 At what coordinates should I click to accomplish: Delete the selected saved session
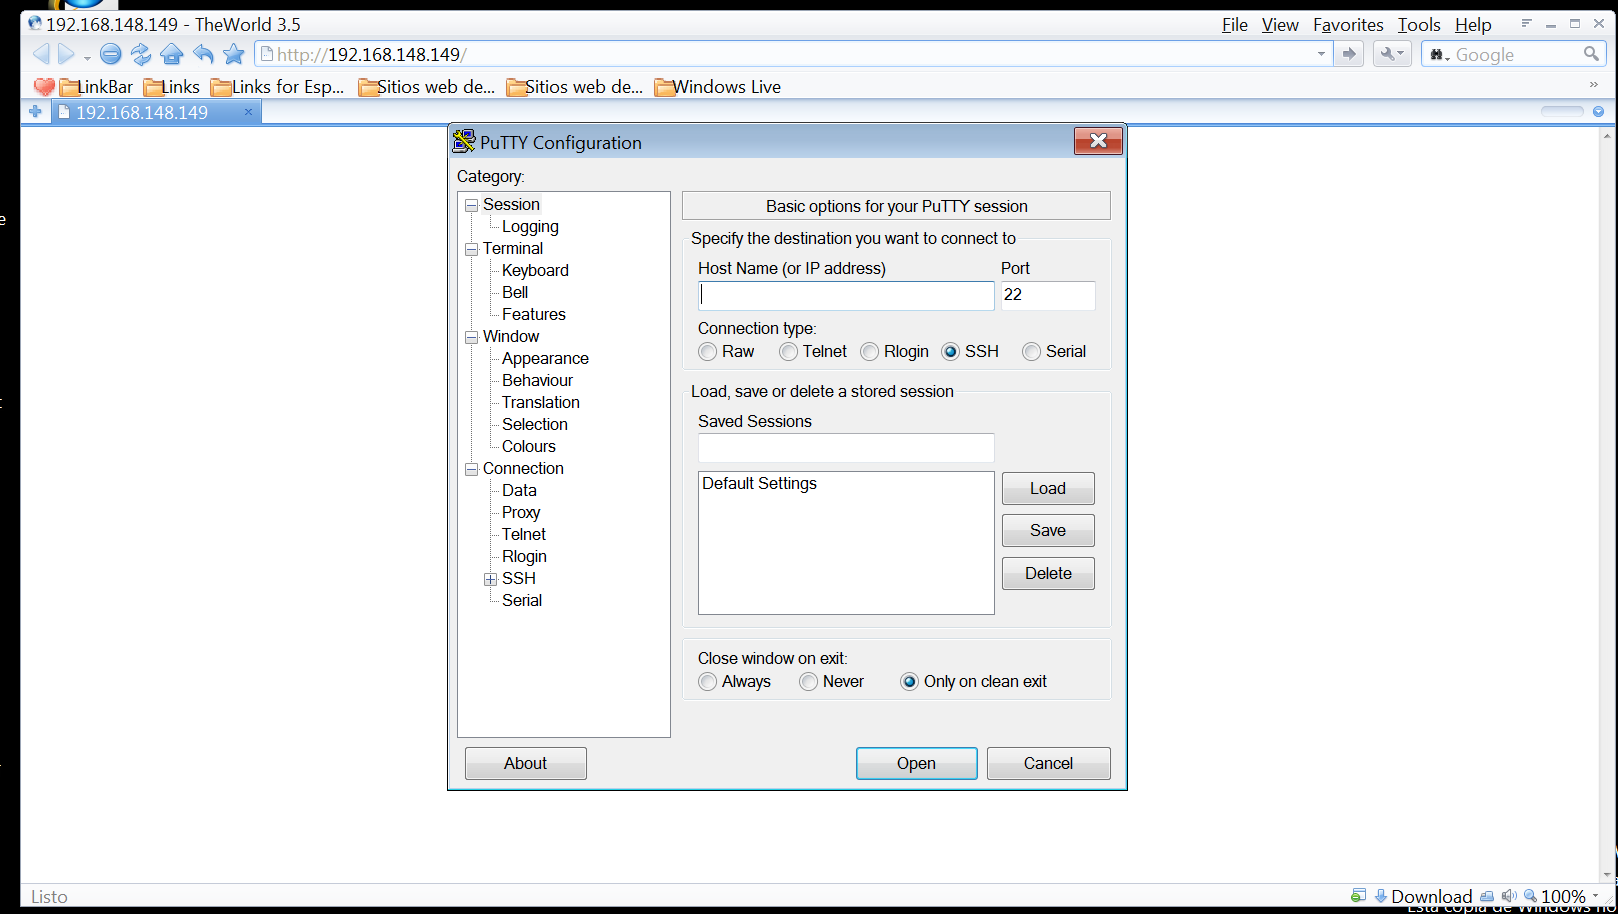pos(1048,573)
